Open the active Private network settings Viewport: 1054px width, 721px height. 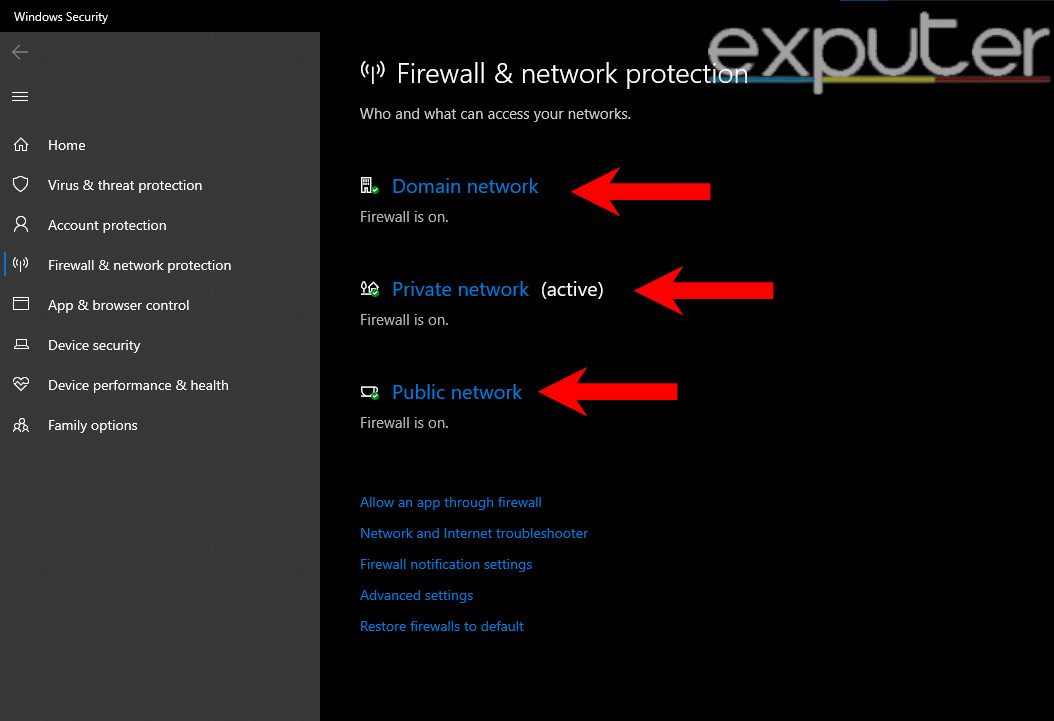460,289
